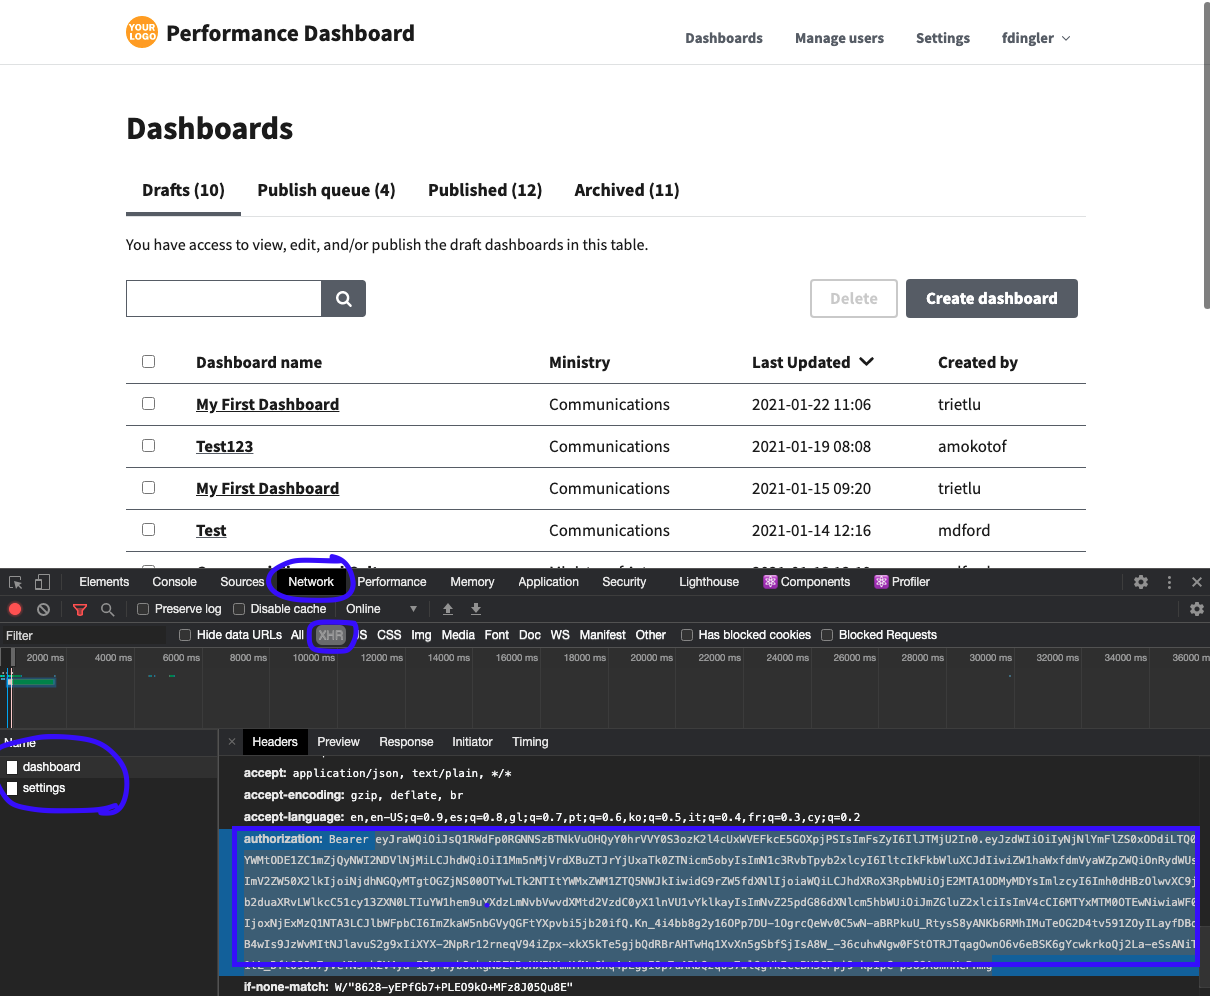Enable the Preserve log checkbox

tap(143, 609)
